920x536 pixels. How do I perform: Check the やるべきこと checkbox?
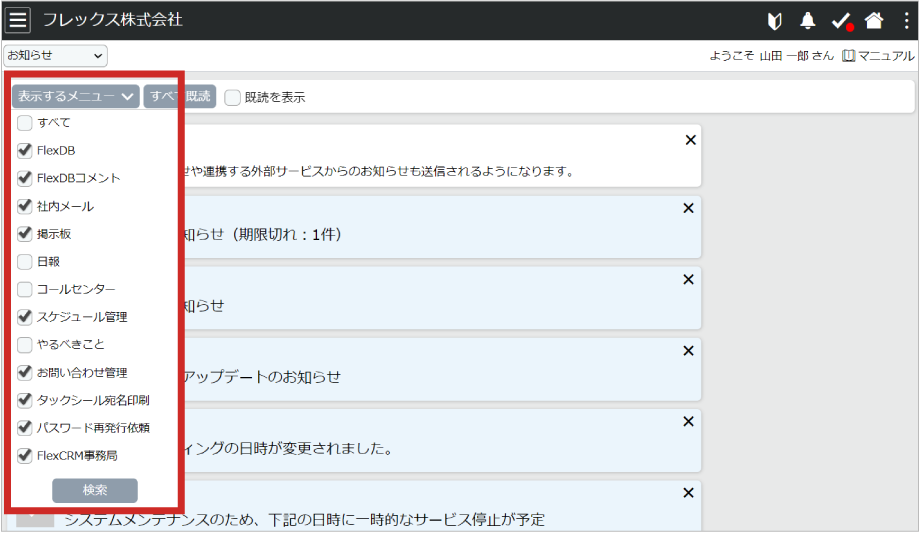click(25, 344)
